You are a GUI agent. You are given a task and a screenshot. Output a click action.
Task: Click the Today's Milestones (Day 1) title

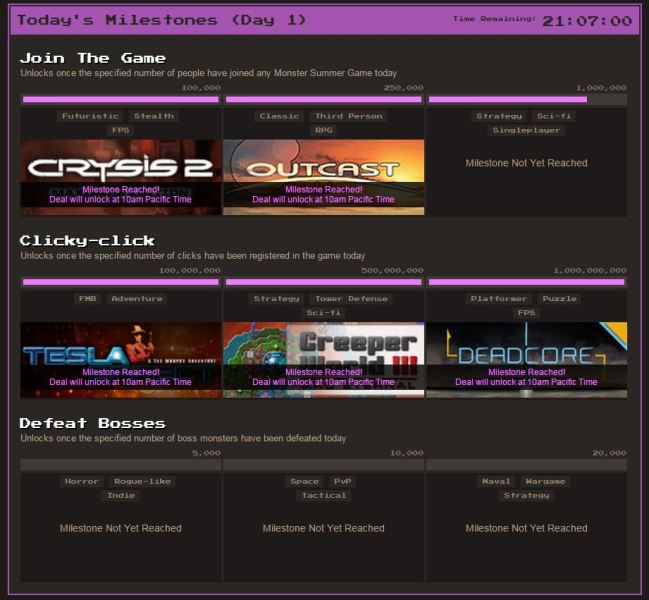[x=161, y=20]
